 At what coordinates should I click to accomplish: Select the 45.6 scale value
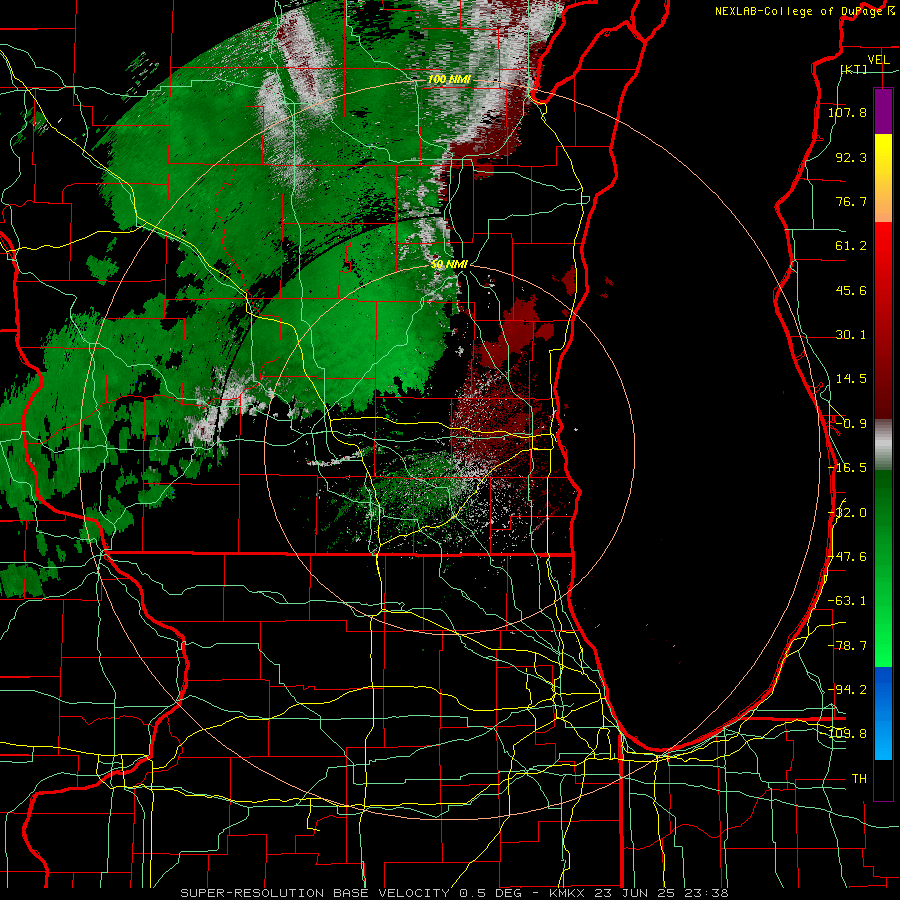point(851,290)
